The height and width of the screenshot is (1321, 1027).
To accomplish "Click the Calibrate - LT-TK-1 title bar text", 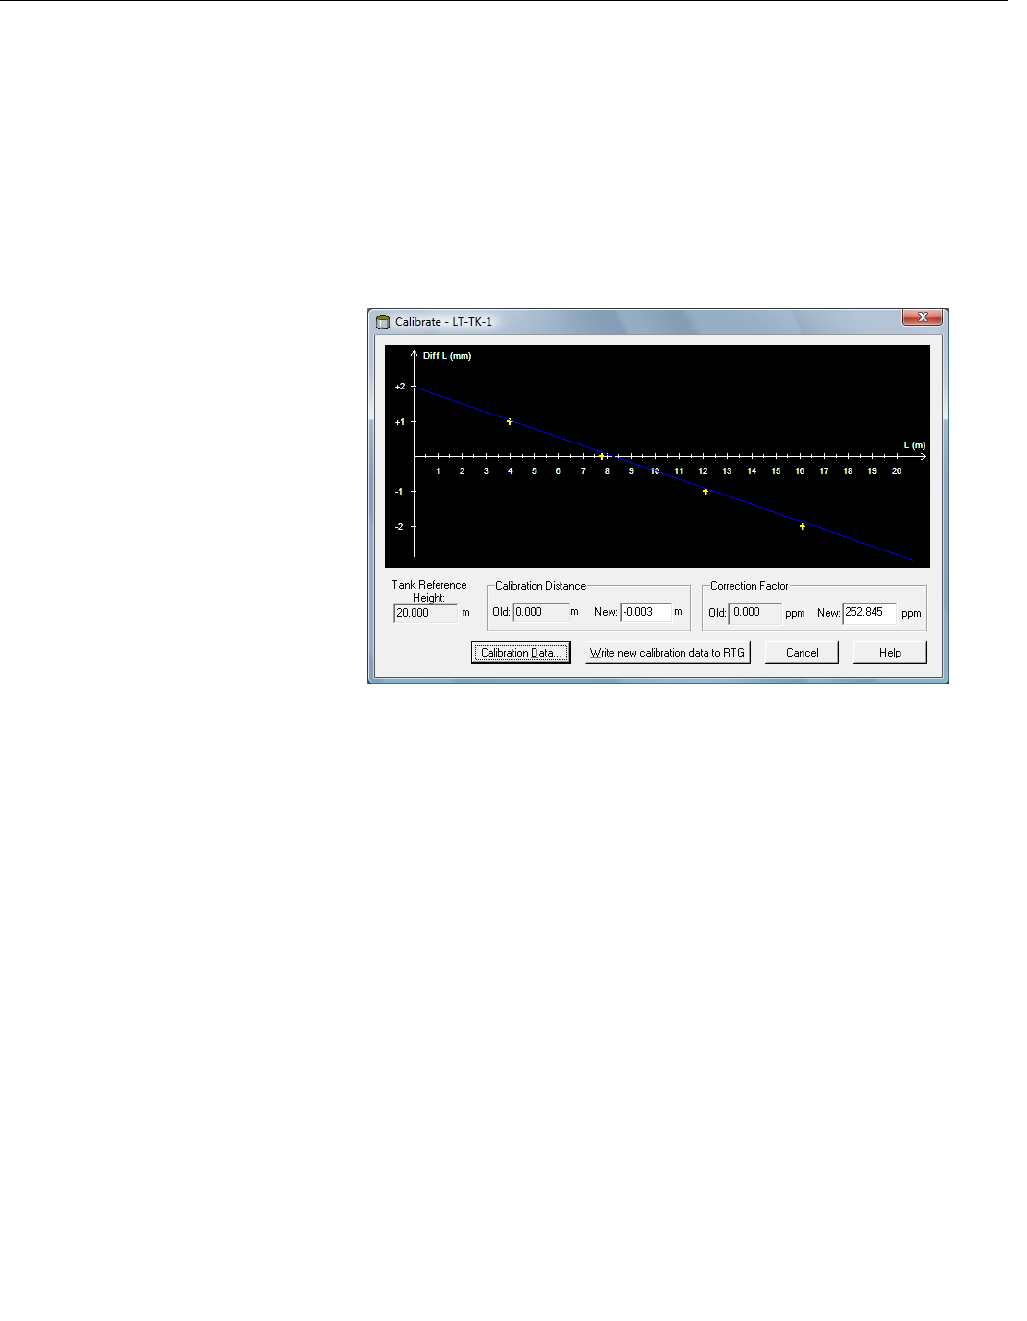I will coord(443,322).
